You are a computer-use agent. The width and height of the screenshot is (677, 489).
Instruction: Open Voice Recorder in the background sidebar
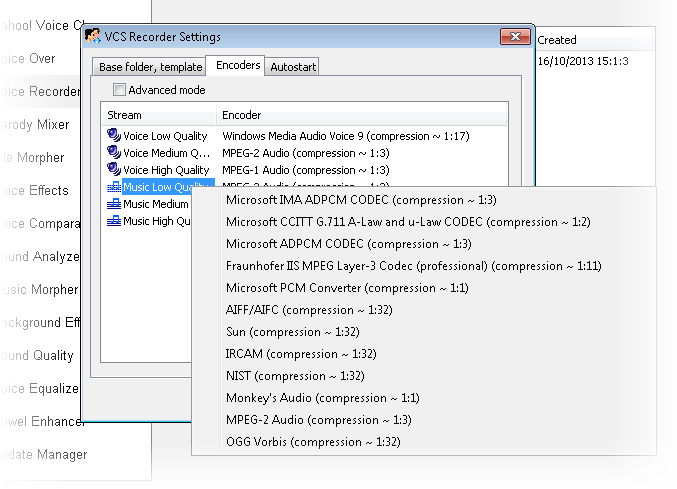point(40,91)
